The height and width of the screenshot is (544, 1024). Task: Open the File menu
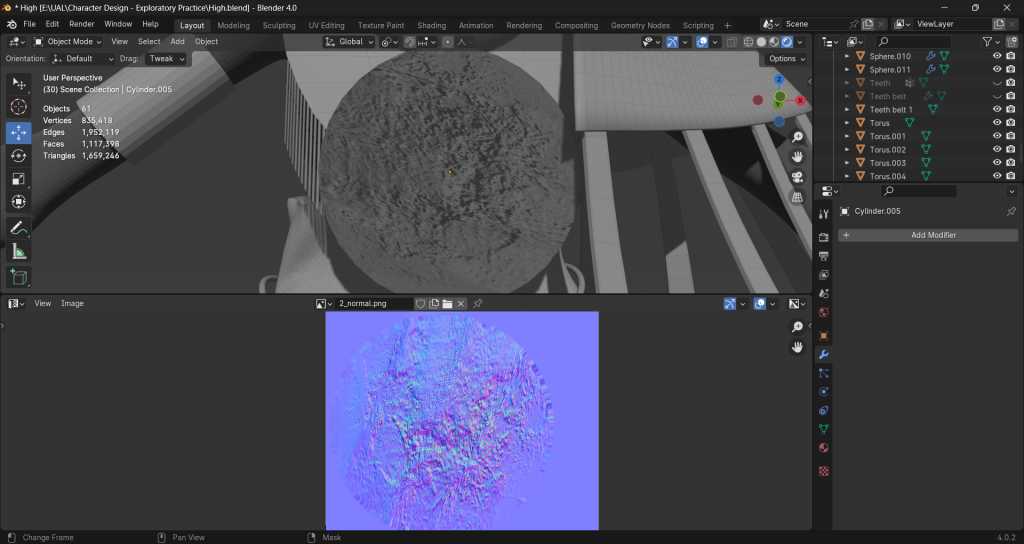[29, 24]
